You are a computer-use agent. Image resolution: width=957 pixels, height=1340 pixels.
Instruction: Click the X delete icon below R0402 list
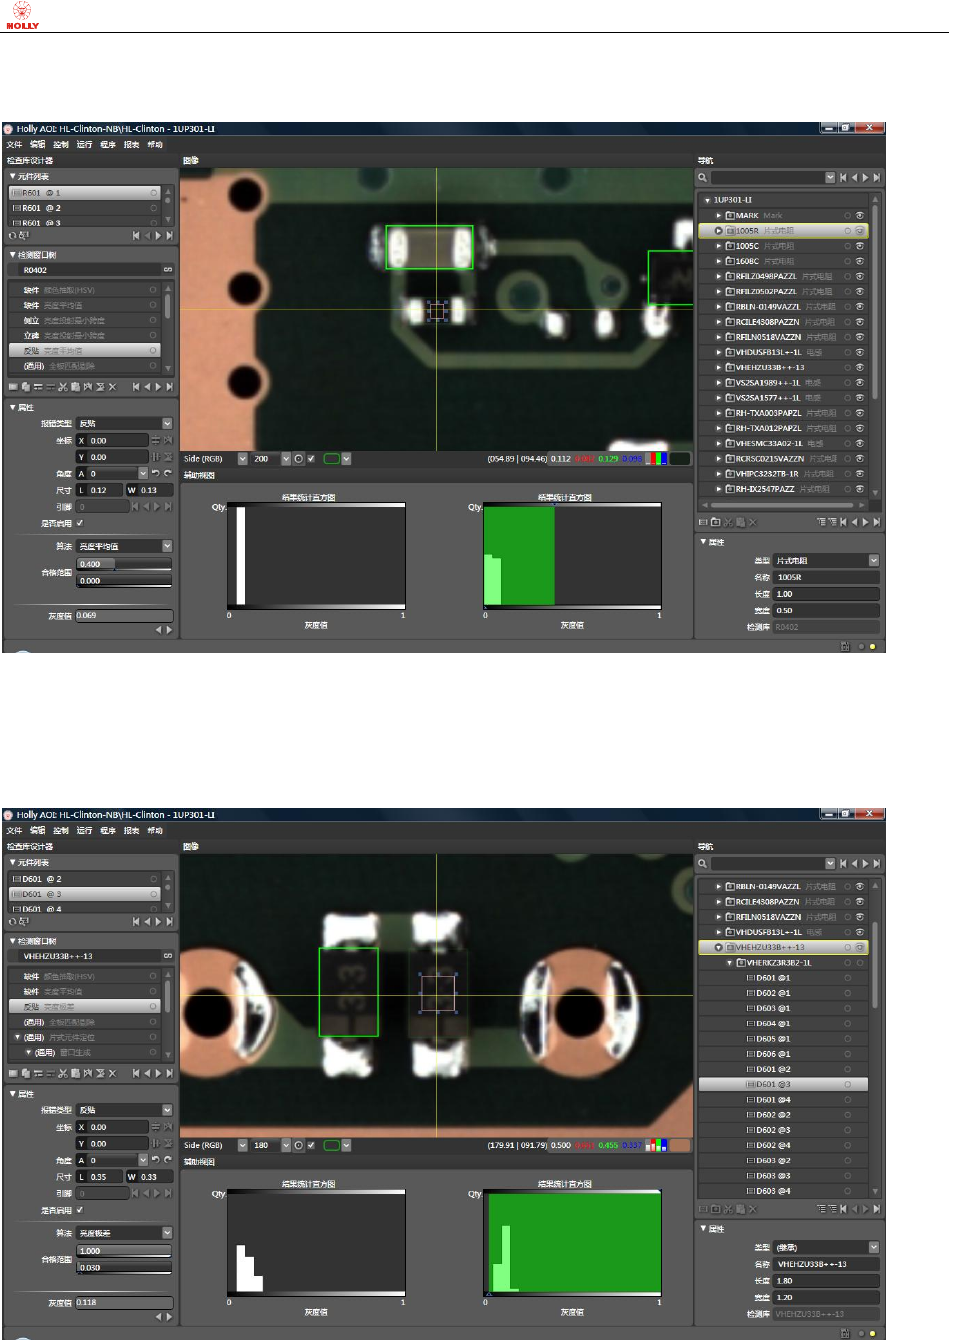point(112,387)
